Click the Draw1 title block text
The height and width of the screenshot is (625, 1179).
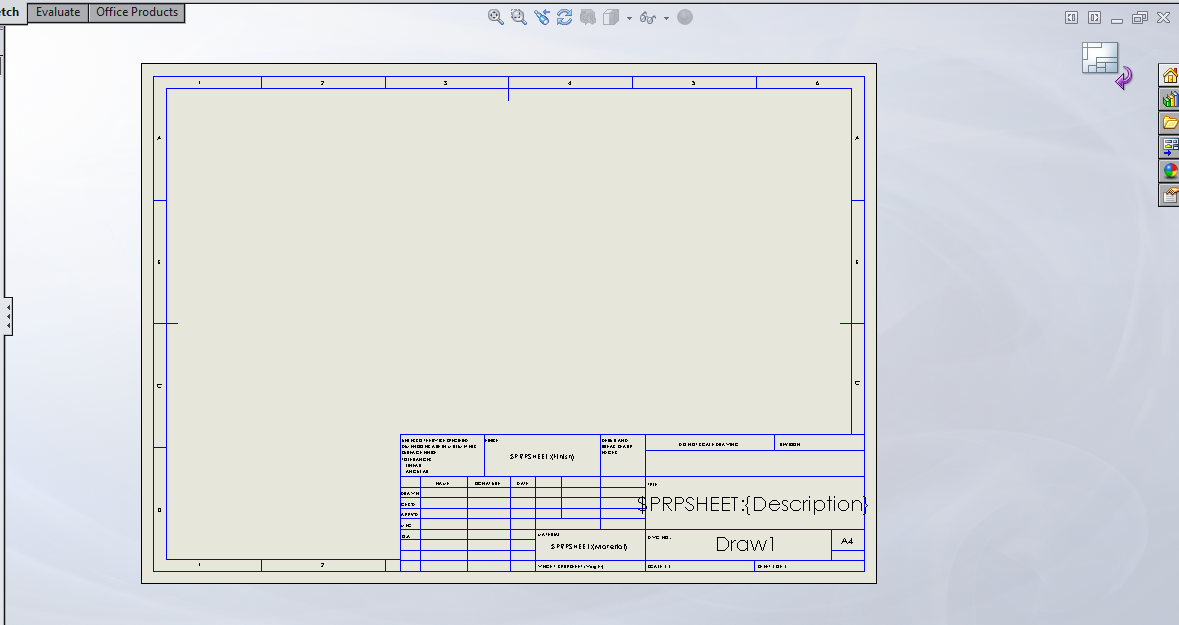click(744, 544)
